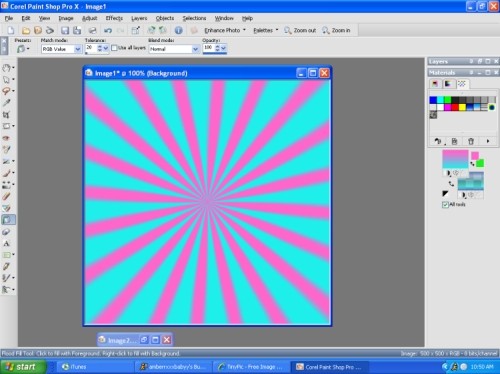Switch to Rainbow tab in Materials

pos(448,84)
